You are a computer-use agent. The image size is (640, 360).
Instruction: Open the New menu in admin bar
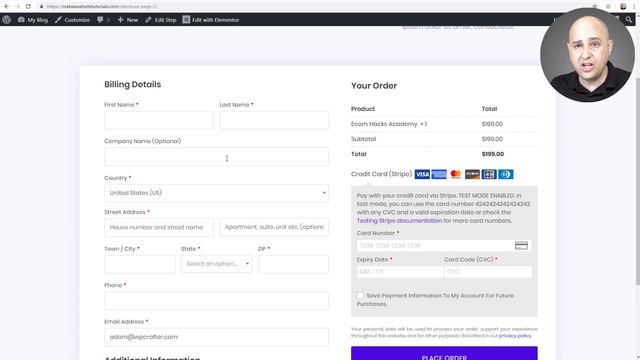click(128, 20)
